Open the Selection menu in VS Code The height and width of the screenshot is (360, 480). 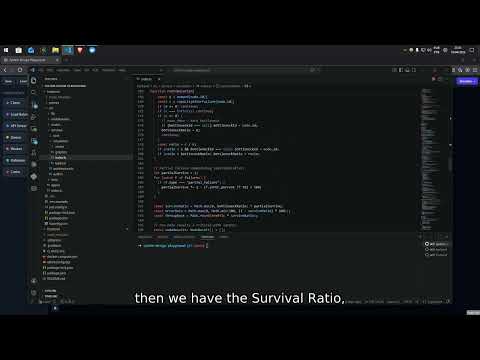[63, 70]
